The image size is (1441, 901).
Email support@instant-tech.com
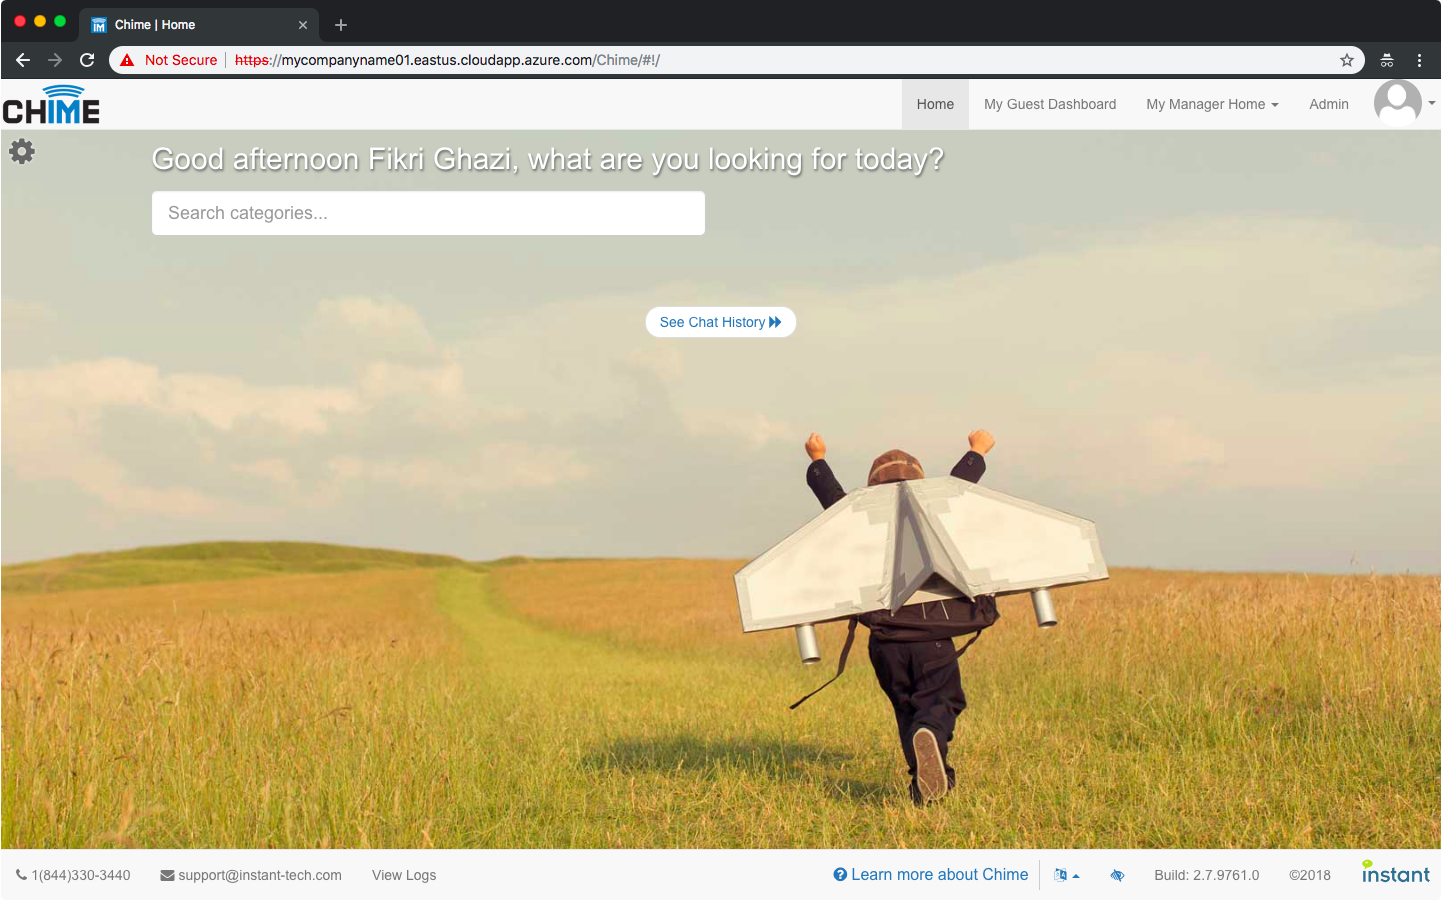[x=251, y=875]
